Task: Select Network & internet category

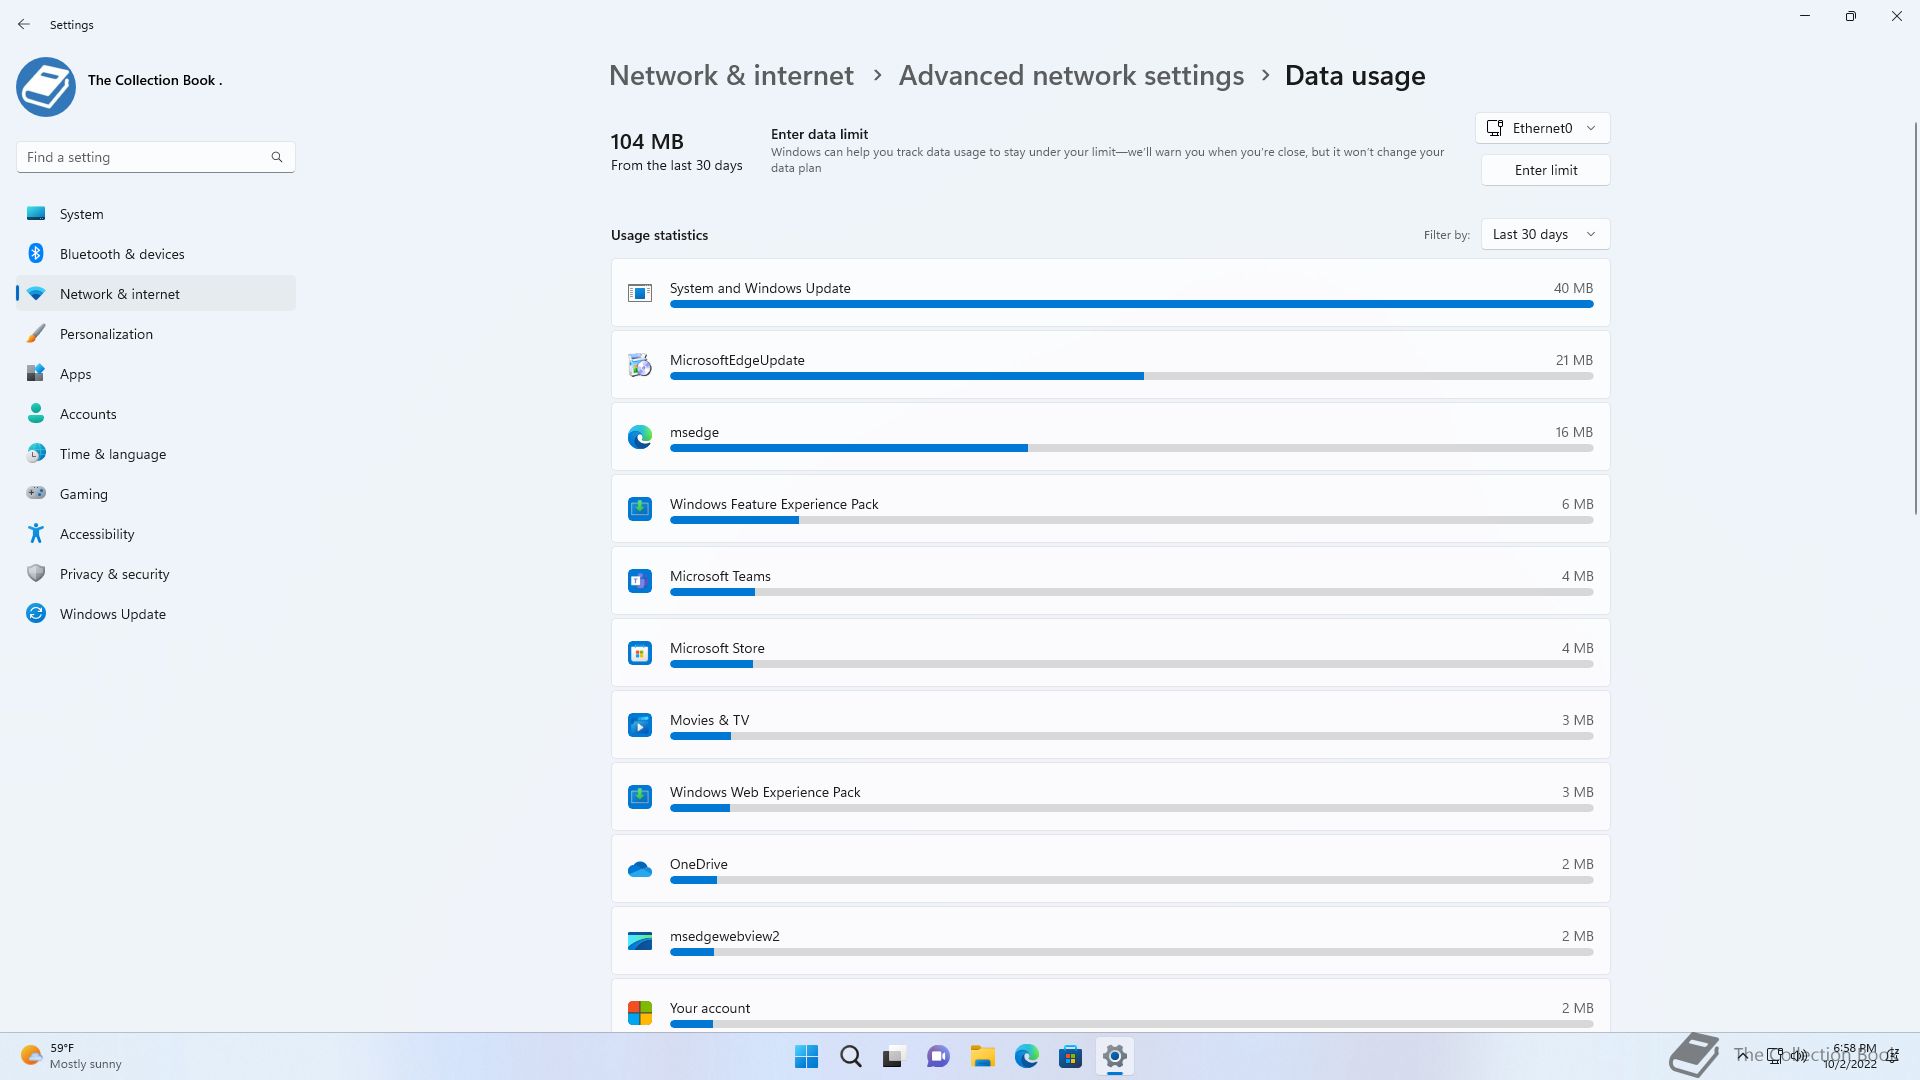Action: [156, 294]
